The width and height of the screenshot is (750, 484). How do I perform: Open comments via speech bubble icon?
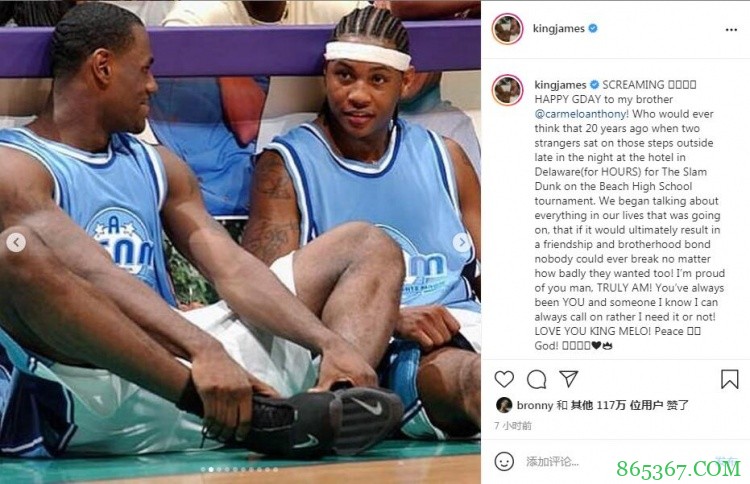coord(536,379)
